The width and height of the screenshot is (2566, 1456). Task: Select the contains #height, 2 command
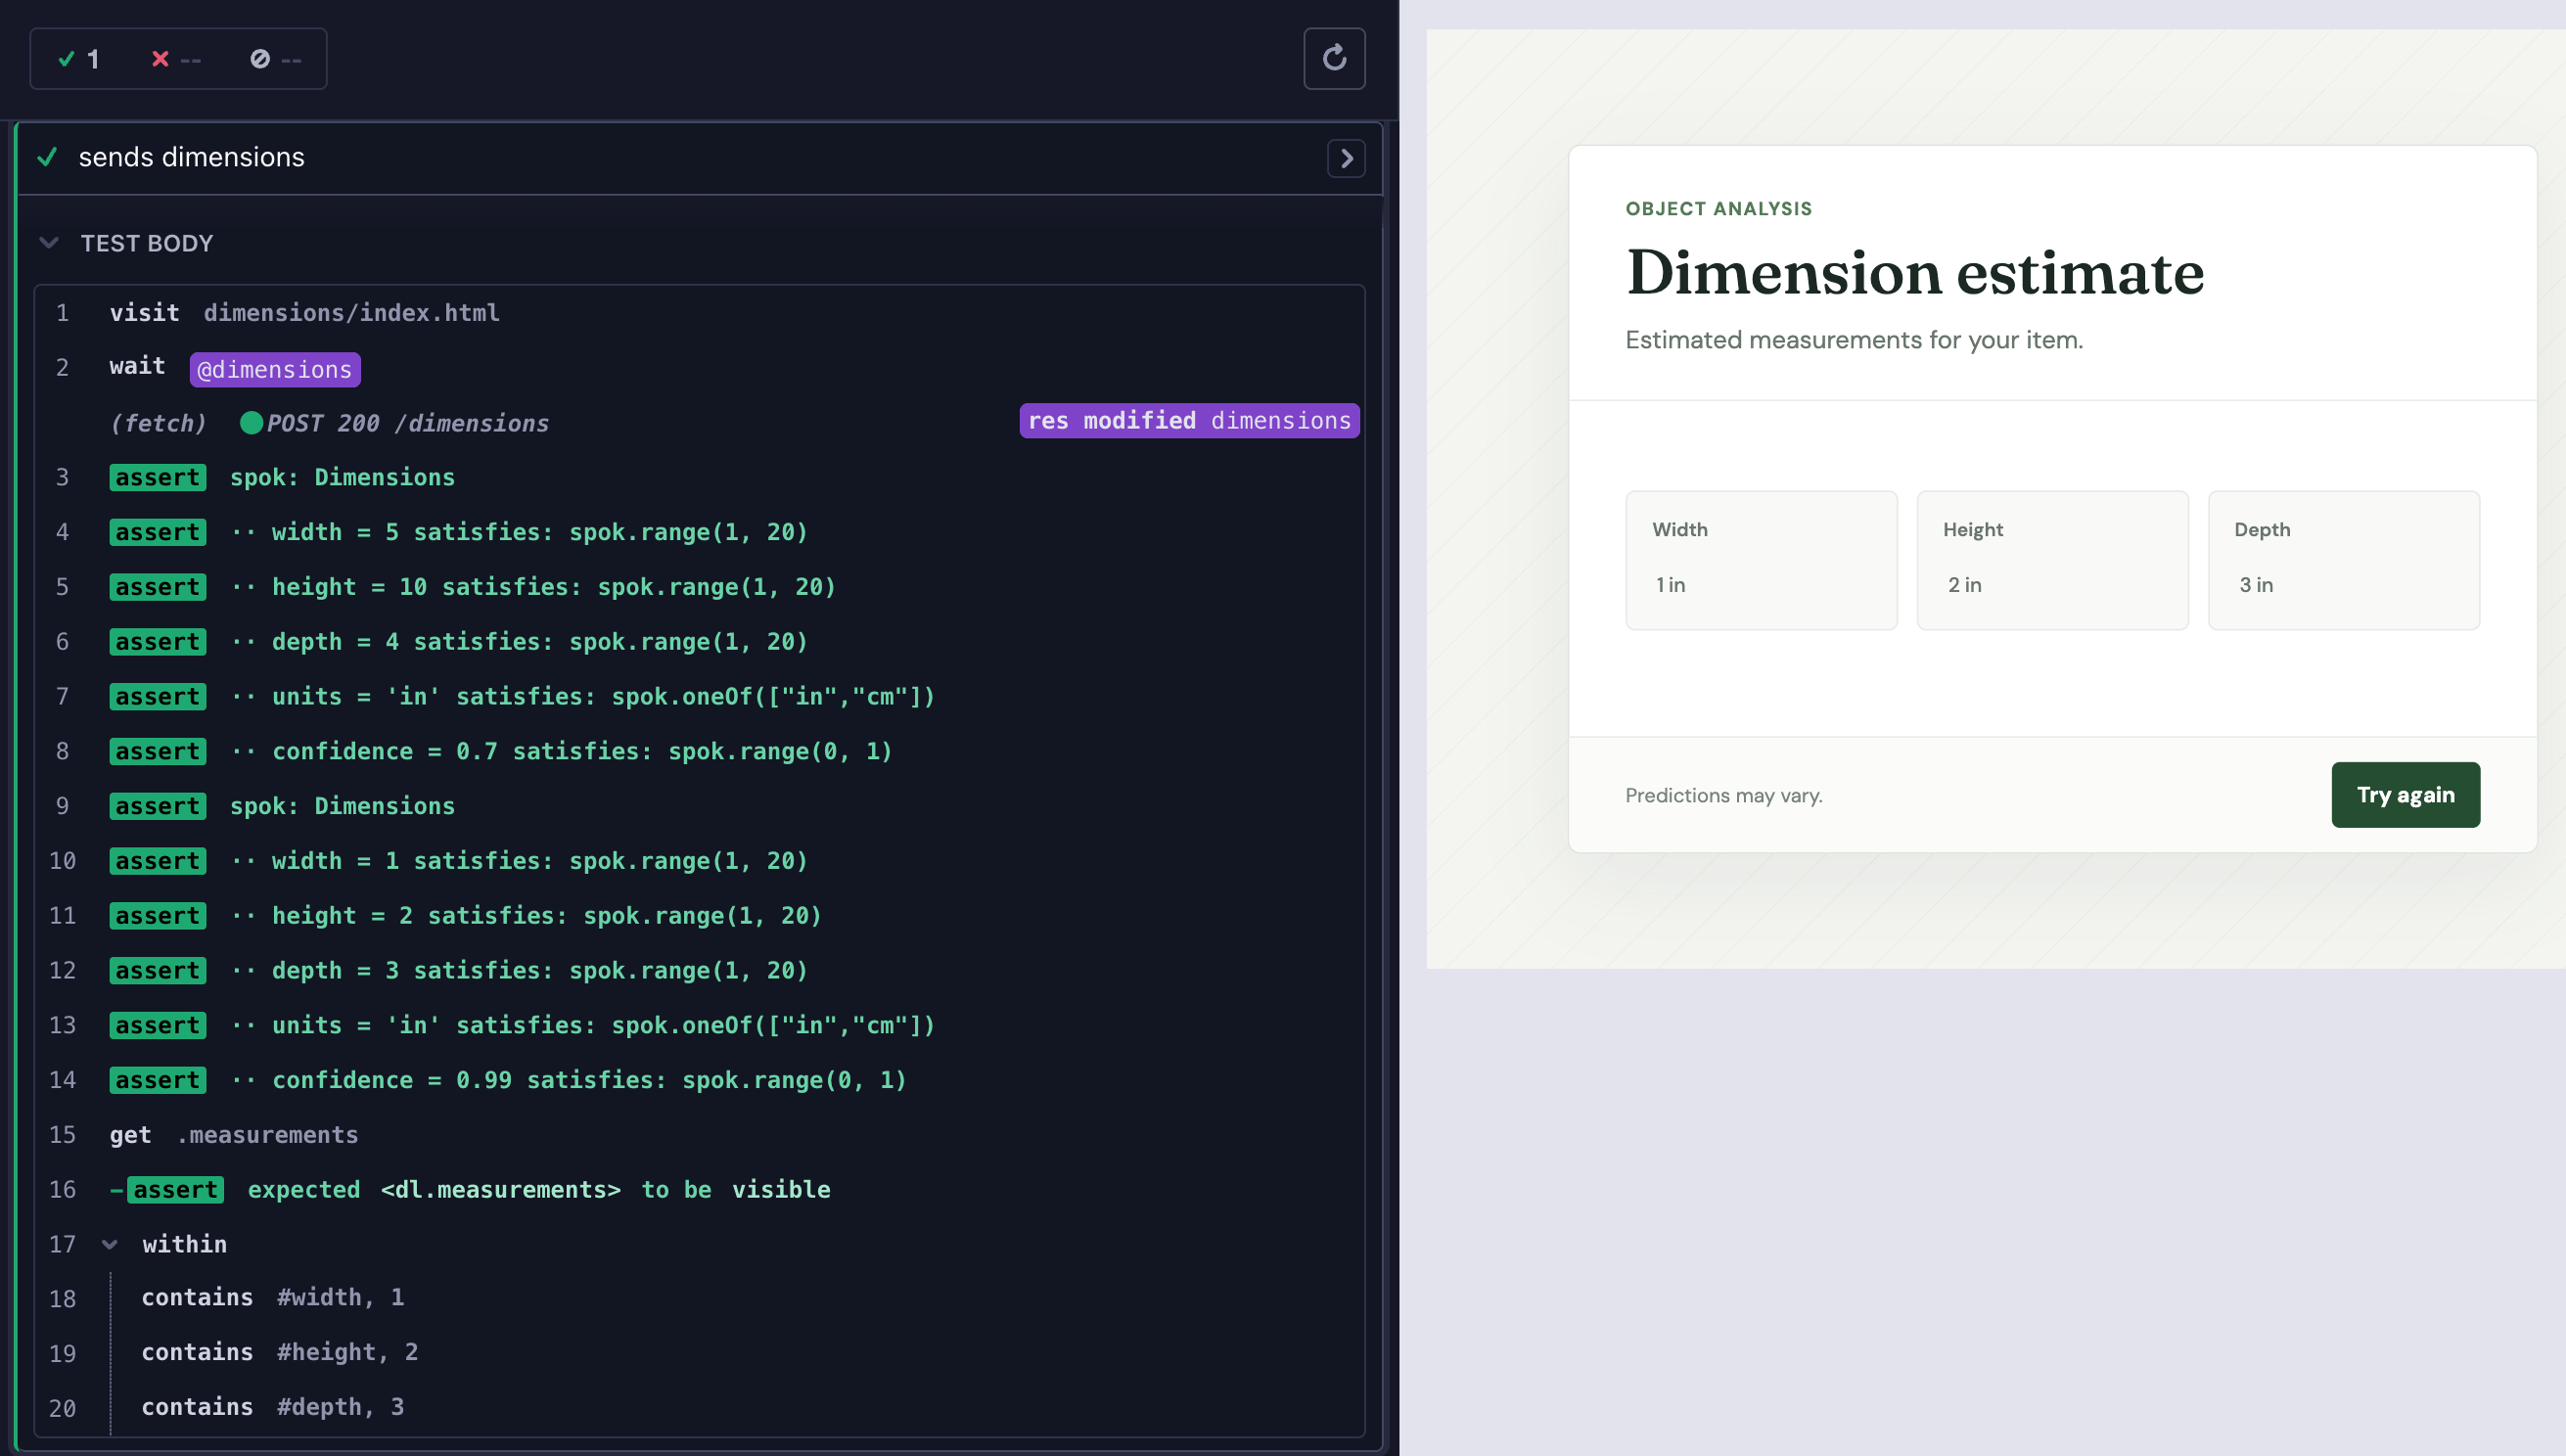click(x=699, y=1353)
